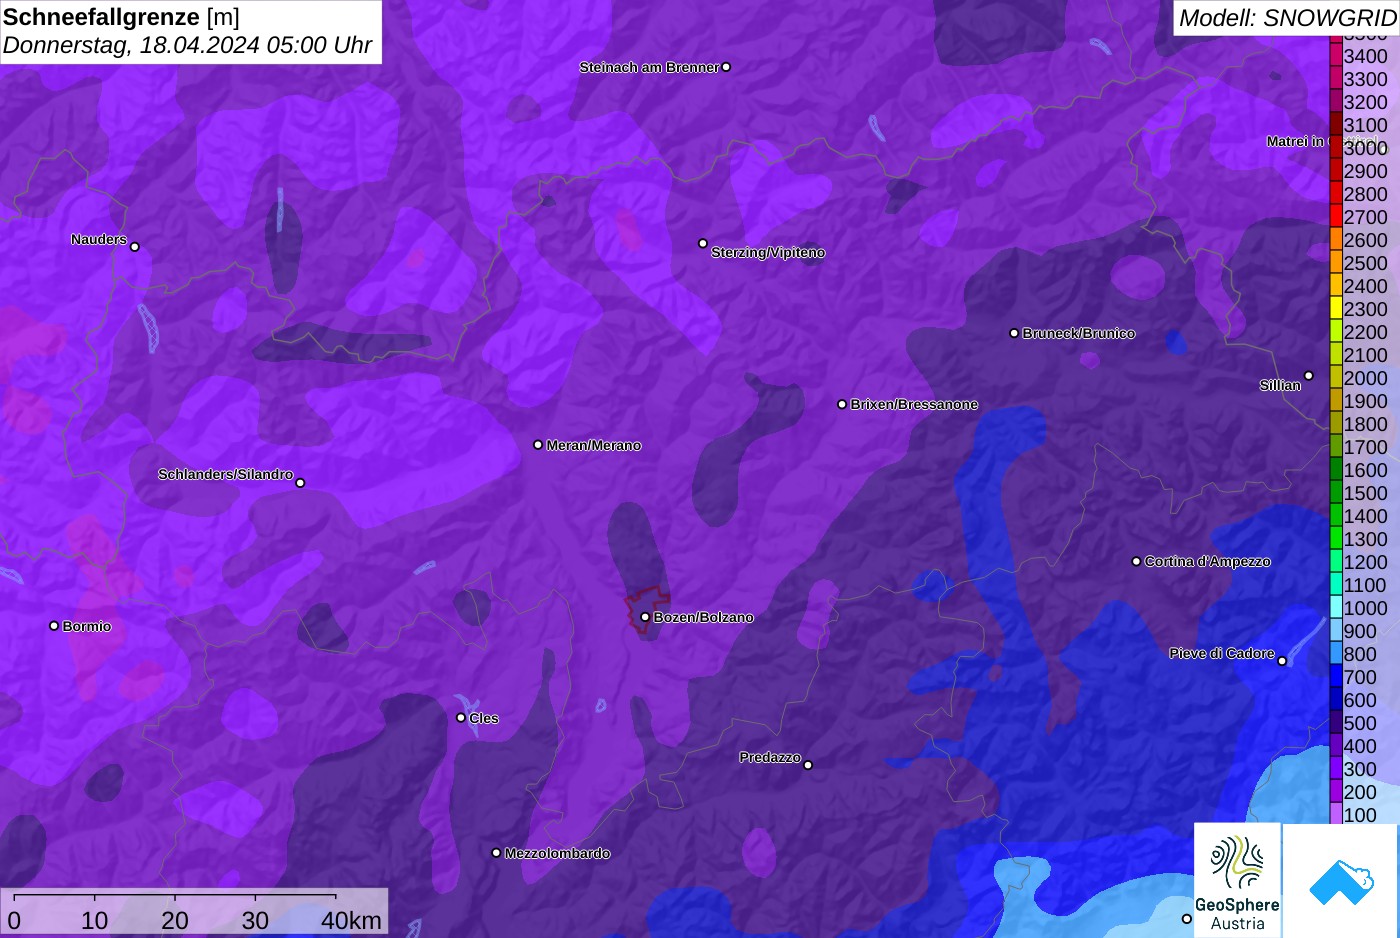Click the blue cloud arrow logo
1400x938 pixels.
coord(1340,881)
